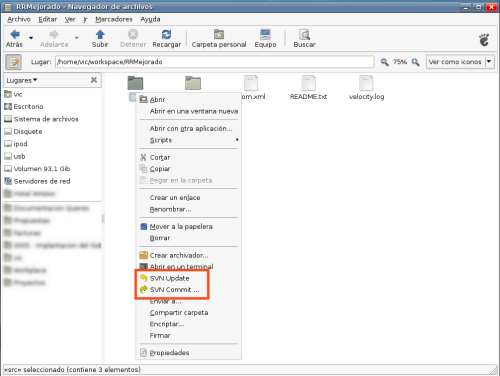Open the Ver menu
Viewport: 500px width, 376px height.
70,19
